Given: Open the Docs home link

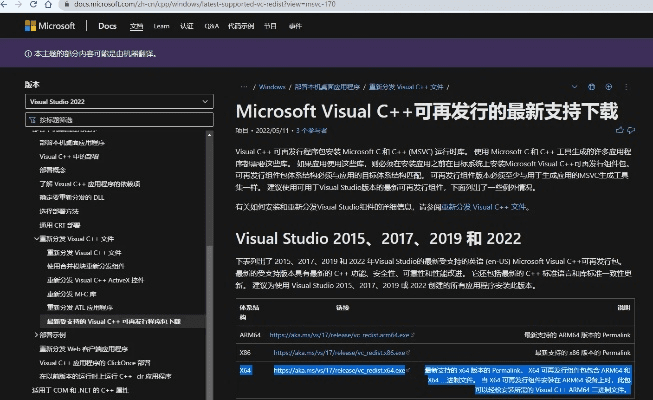Looking at the screenshot, I should click(107, 26).
